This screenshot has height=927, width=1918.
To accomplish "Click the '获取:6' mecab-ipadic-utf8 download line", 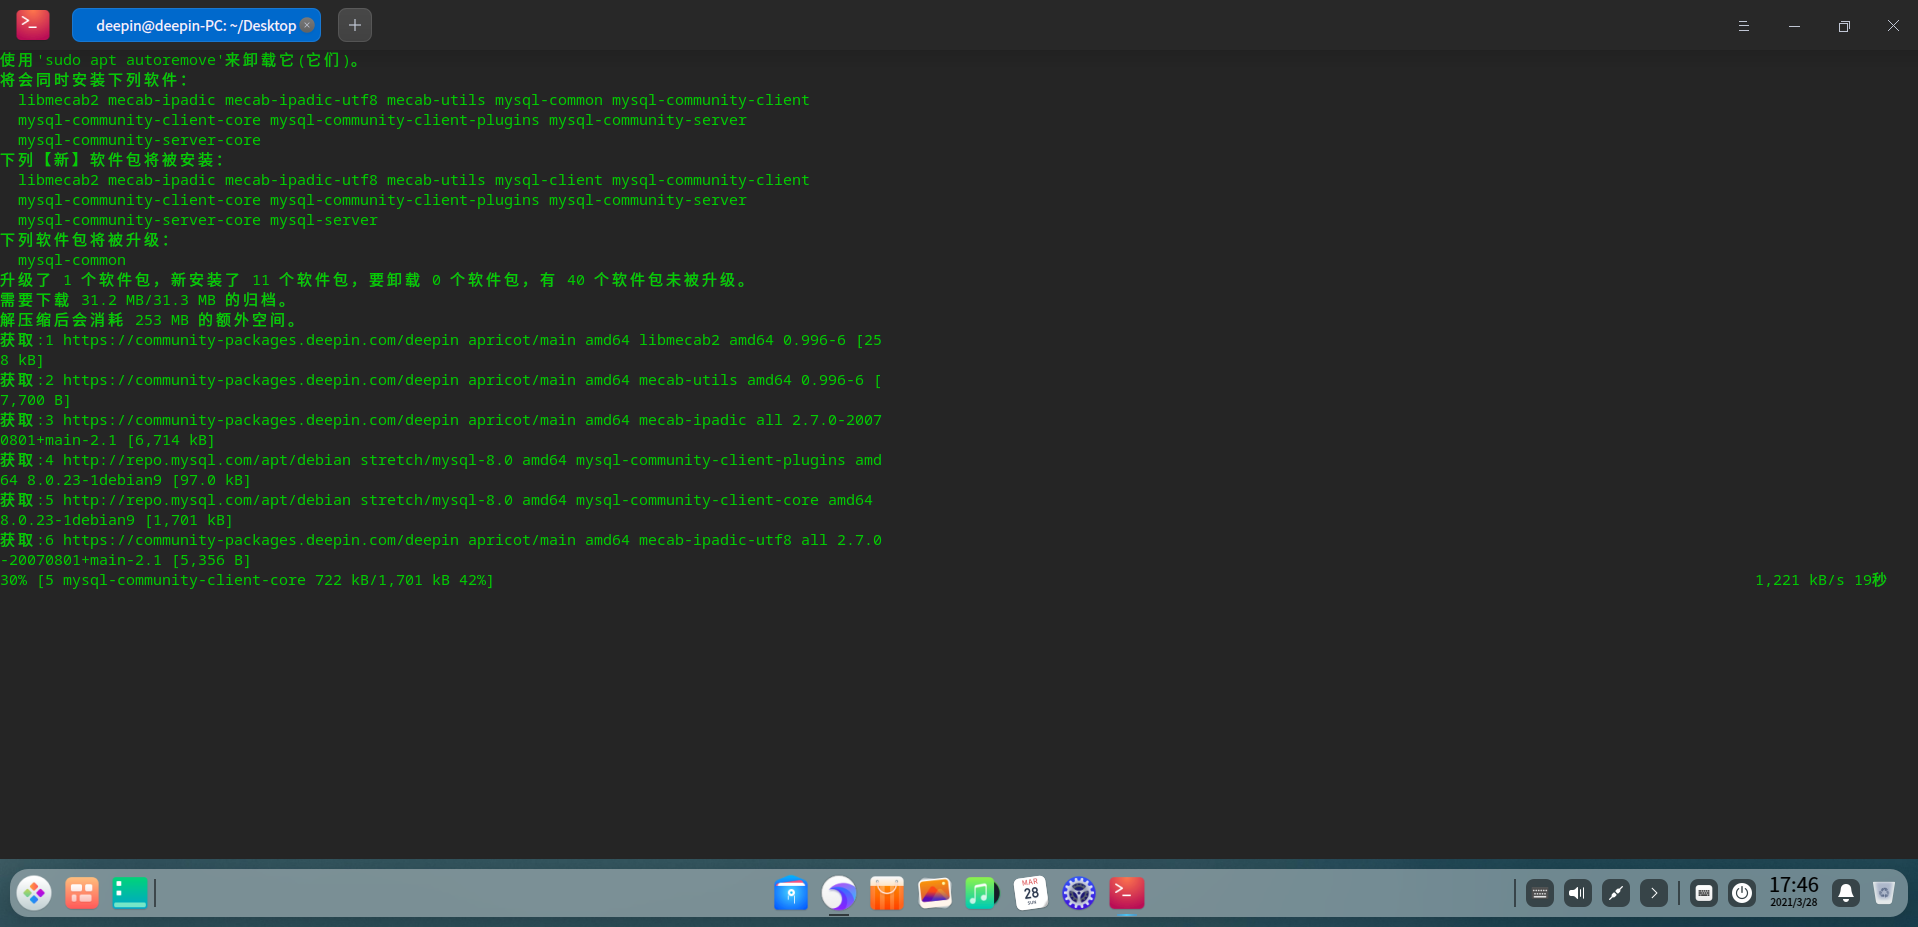I will [441, 540].
